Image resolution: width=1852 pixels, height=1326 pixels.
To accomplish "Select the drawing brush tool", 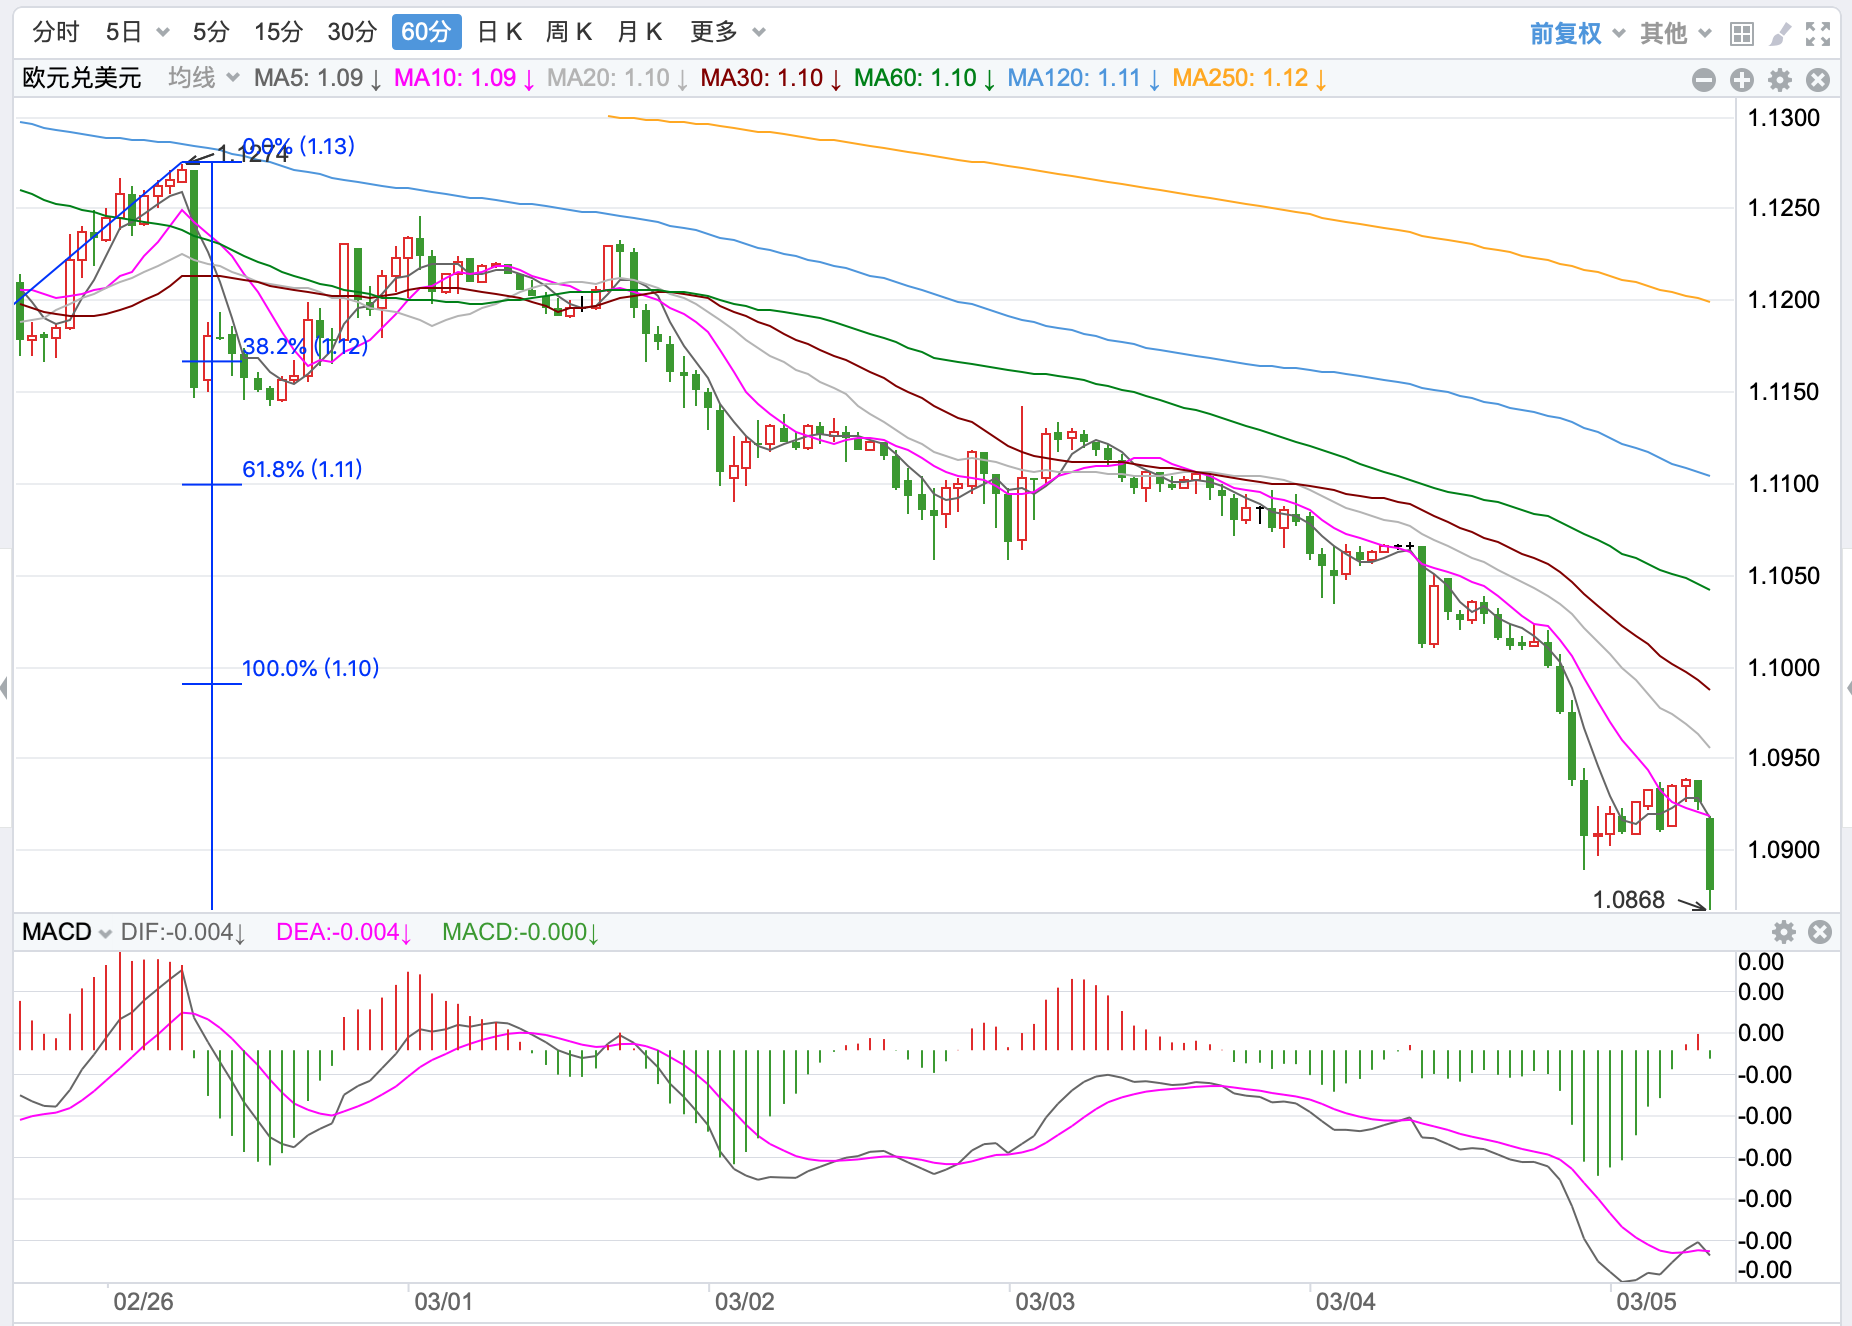I will pyautogui.click(x=1779, y=34).
